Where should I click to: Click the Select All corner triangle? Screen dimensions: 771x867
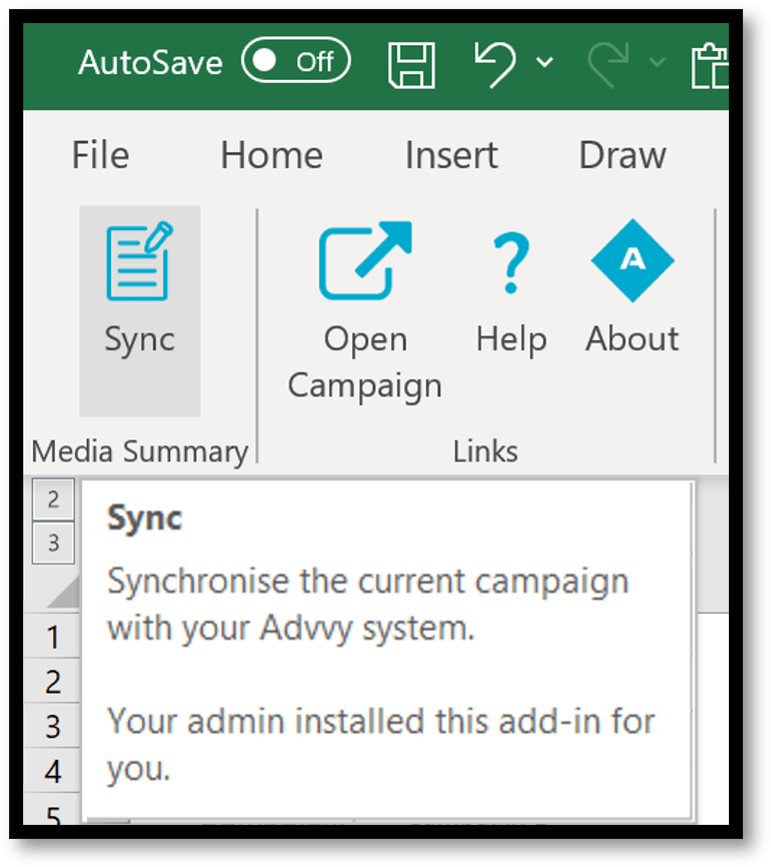pyautogui.click(x=65, y=593)
